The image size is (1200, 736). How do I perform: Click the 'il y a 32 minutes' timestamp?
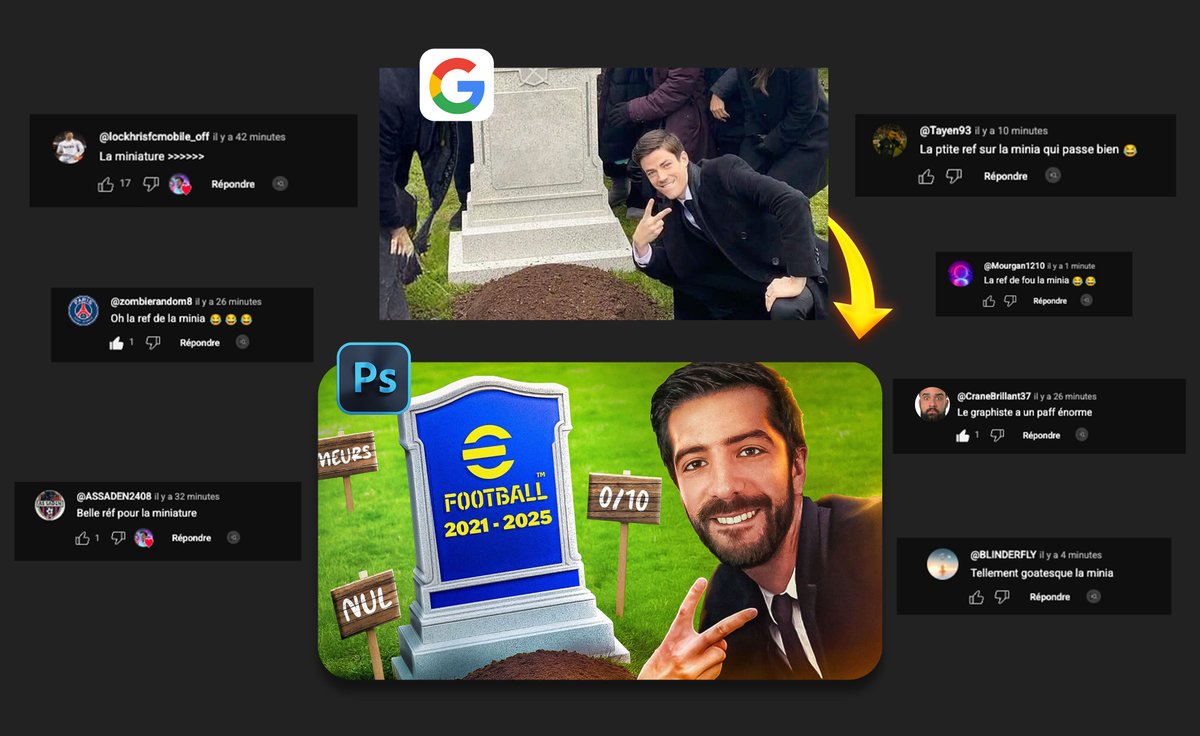pyautogui.click(x=187, y=496)
